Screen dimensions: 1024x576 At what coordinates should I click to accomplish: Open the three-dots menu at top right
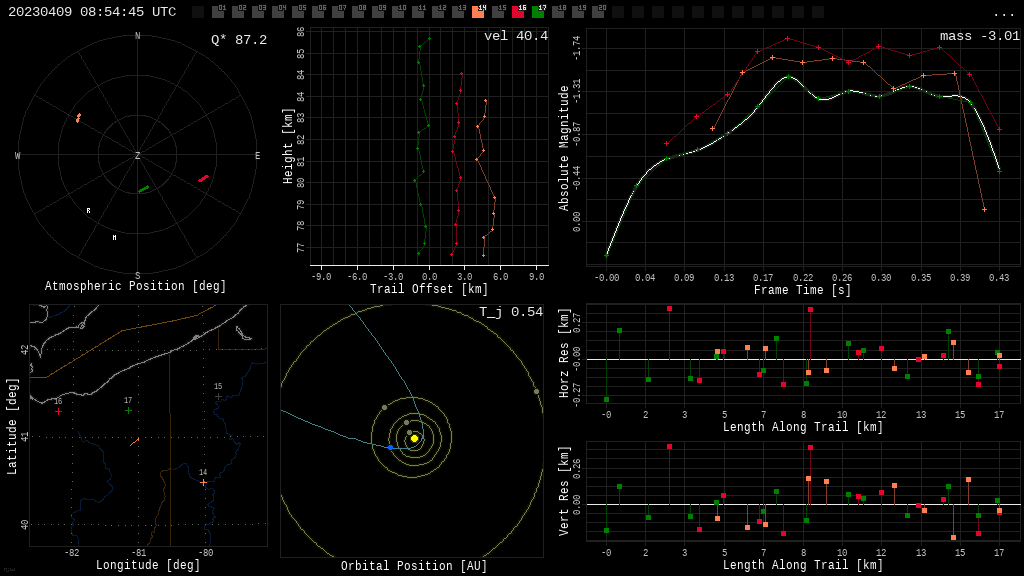point(1003,14)
